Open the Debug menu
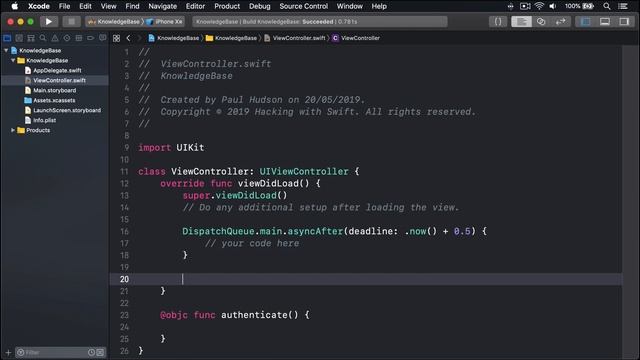 (260, 6)
